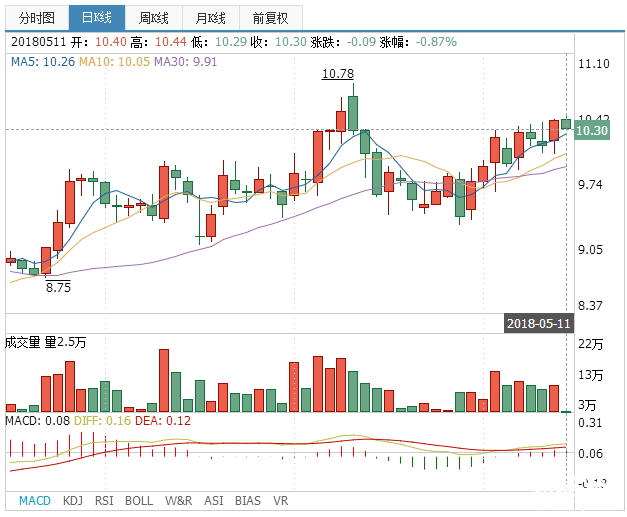Viewport: 627px width, 517px height.
Task: Select the VR indicator
Action: pos(280,501)
